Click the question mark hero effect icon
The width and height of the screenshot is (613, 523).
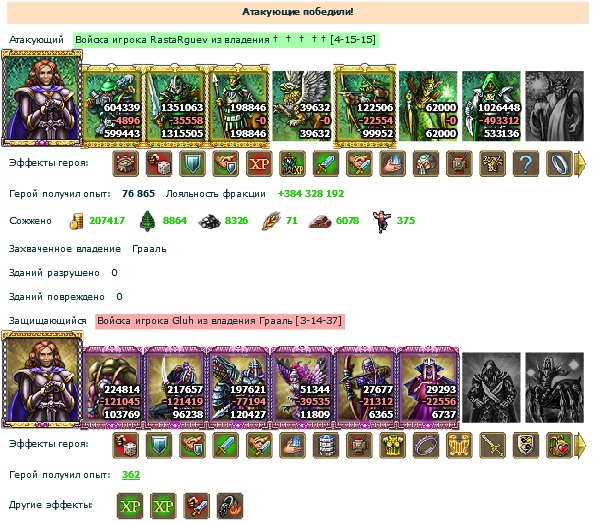click(x=526, y=163)
